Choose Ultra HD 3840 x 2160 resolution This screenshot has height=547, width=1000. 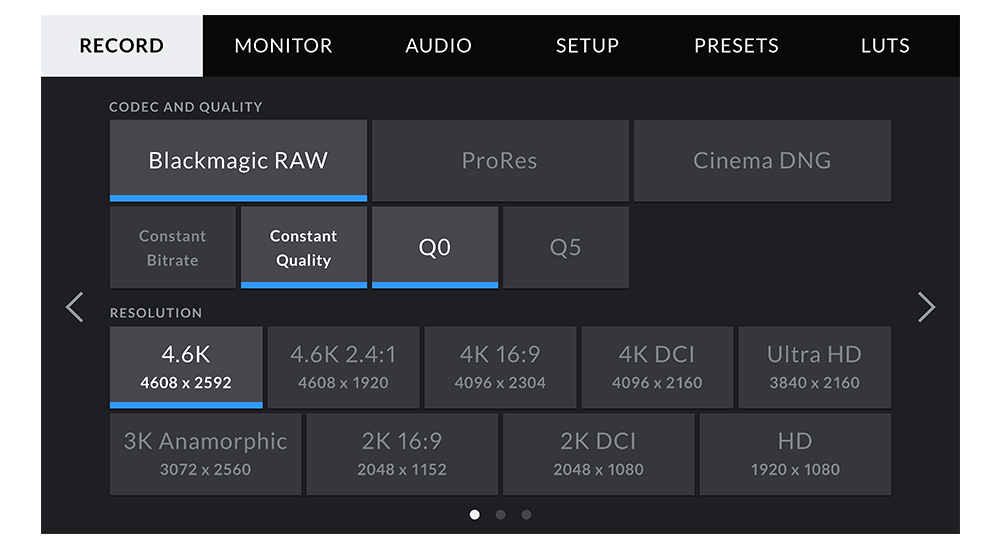point(814,367)
